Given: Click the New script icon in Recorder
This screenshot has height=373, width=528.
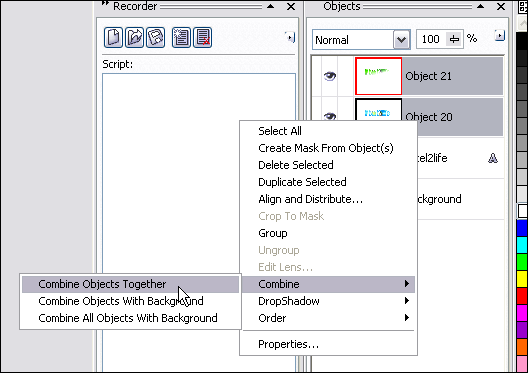Looking at the screenshot, I should [x=113, y=37].
